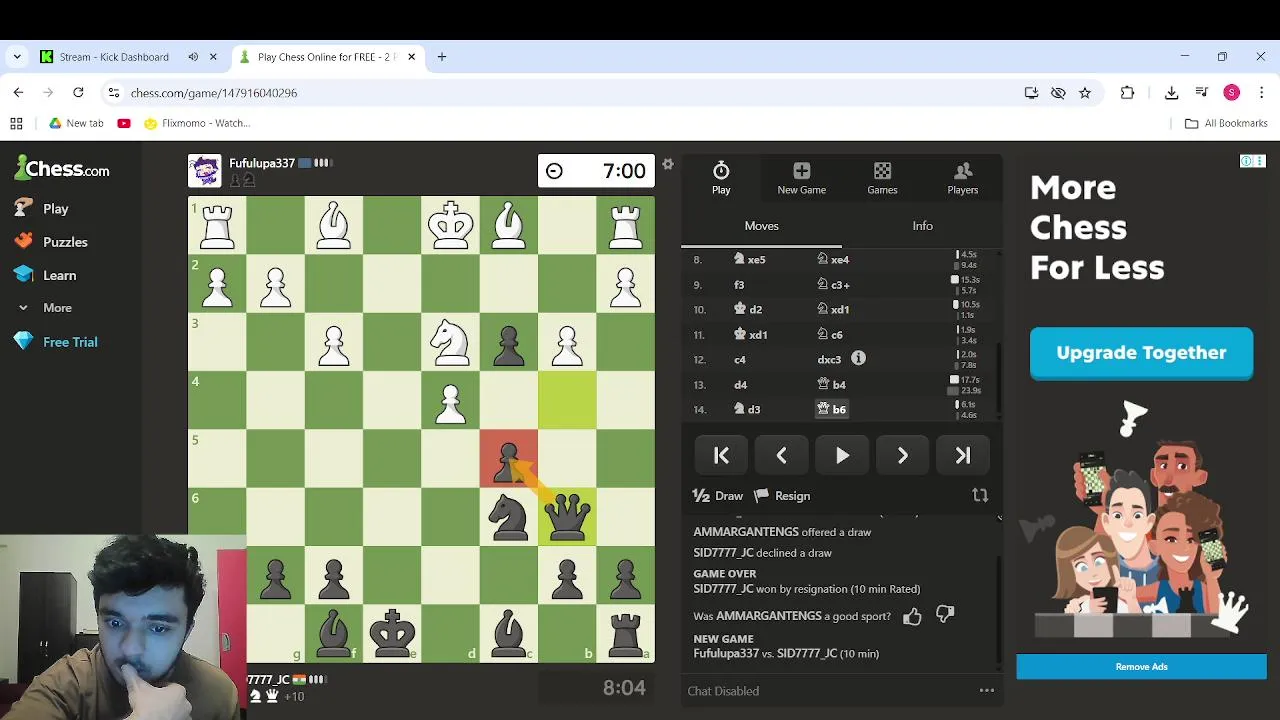This screenshot has width=1280, height=720.
Task: Open Fufulupa337 username profile
Action: [262, 163]
